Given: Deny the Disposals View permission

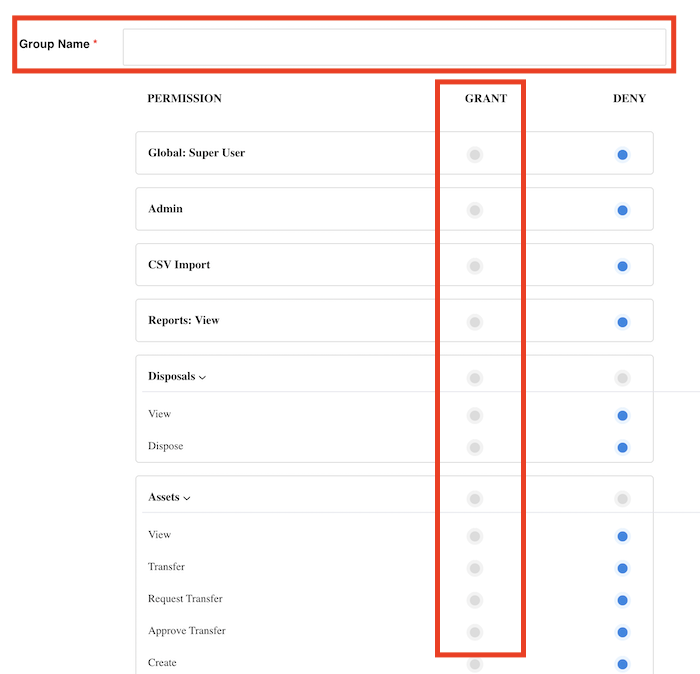Looking at the screenshot, I should pyautogui.click(x=622, y=415).
